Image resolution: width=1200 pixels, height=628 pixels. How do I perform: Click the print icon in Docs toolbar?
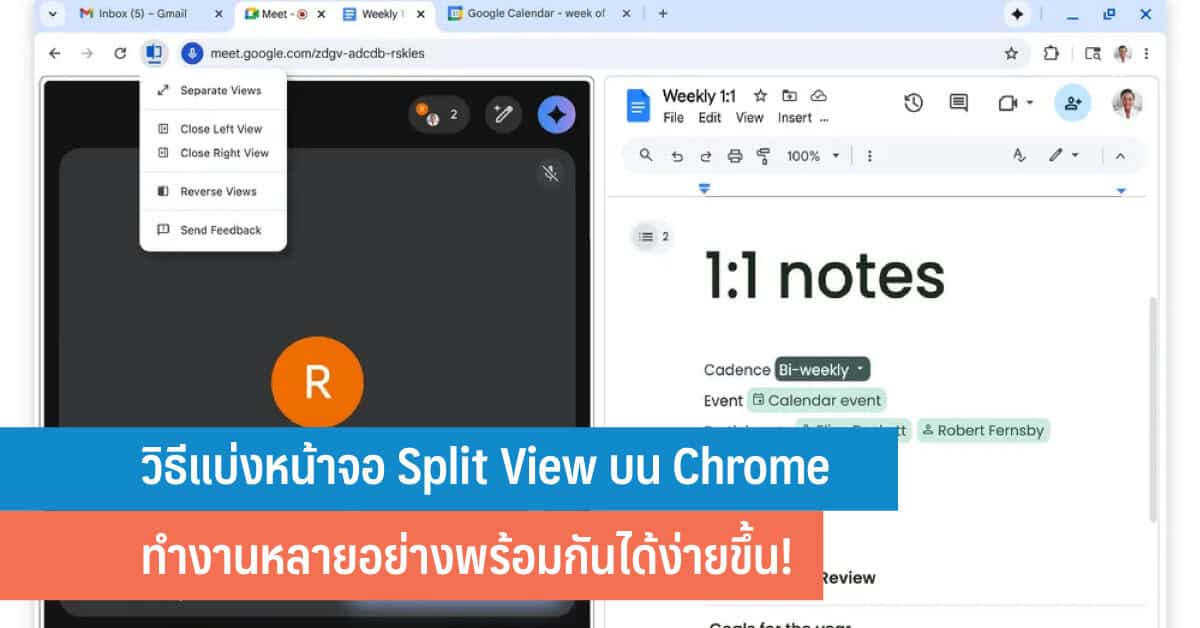pos(735,156)
